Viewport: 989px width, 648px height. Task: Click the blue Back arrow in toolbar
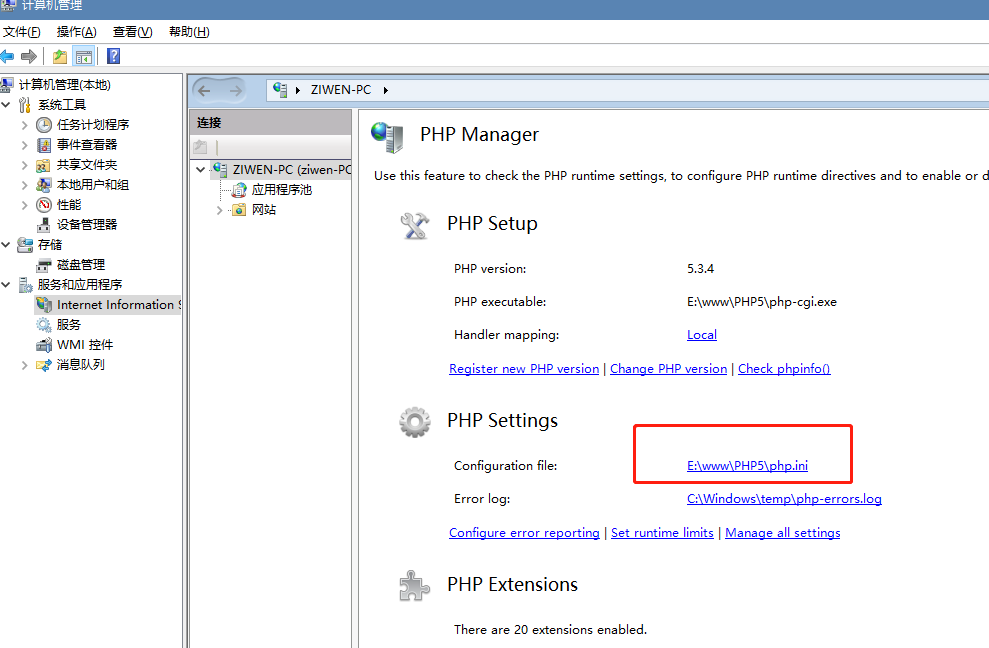[x=8, y=56]
